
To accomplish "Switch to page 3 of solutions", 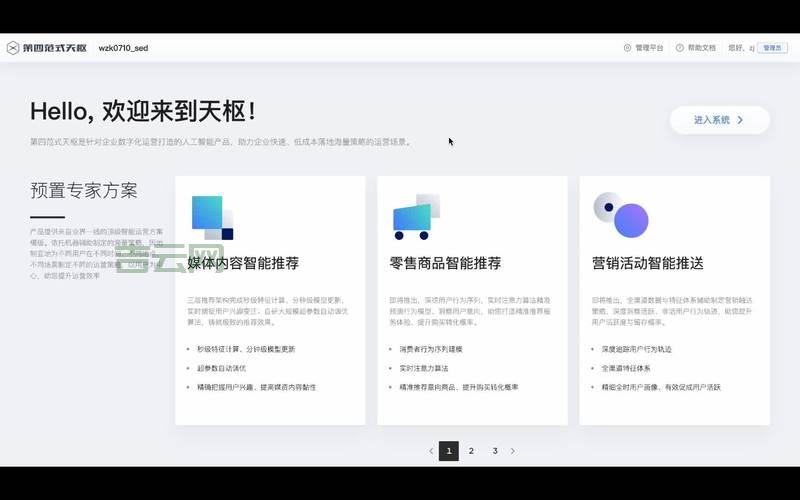I will (495, 451).
